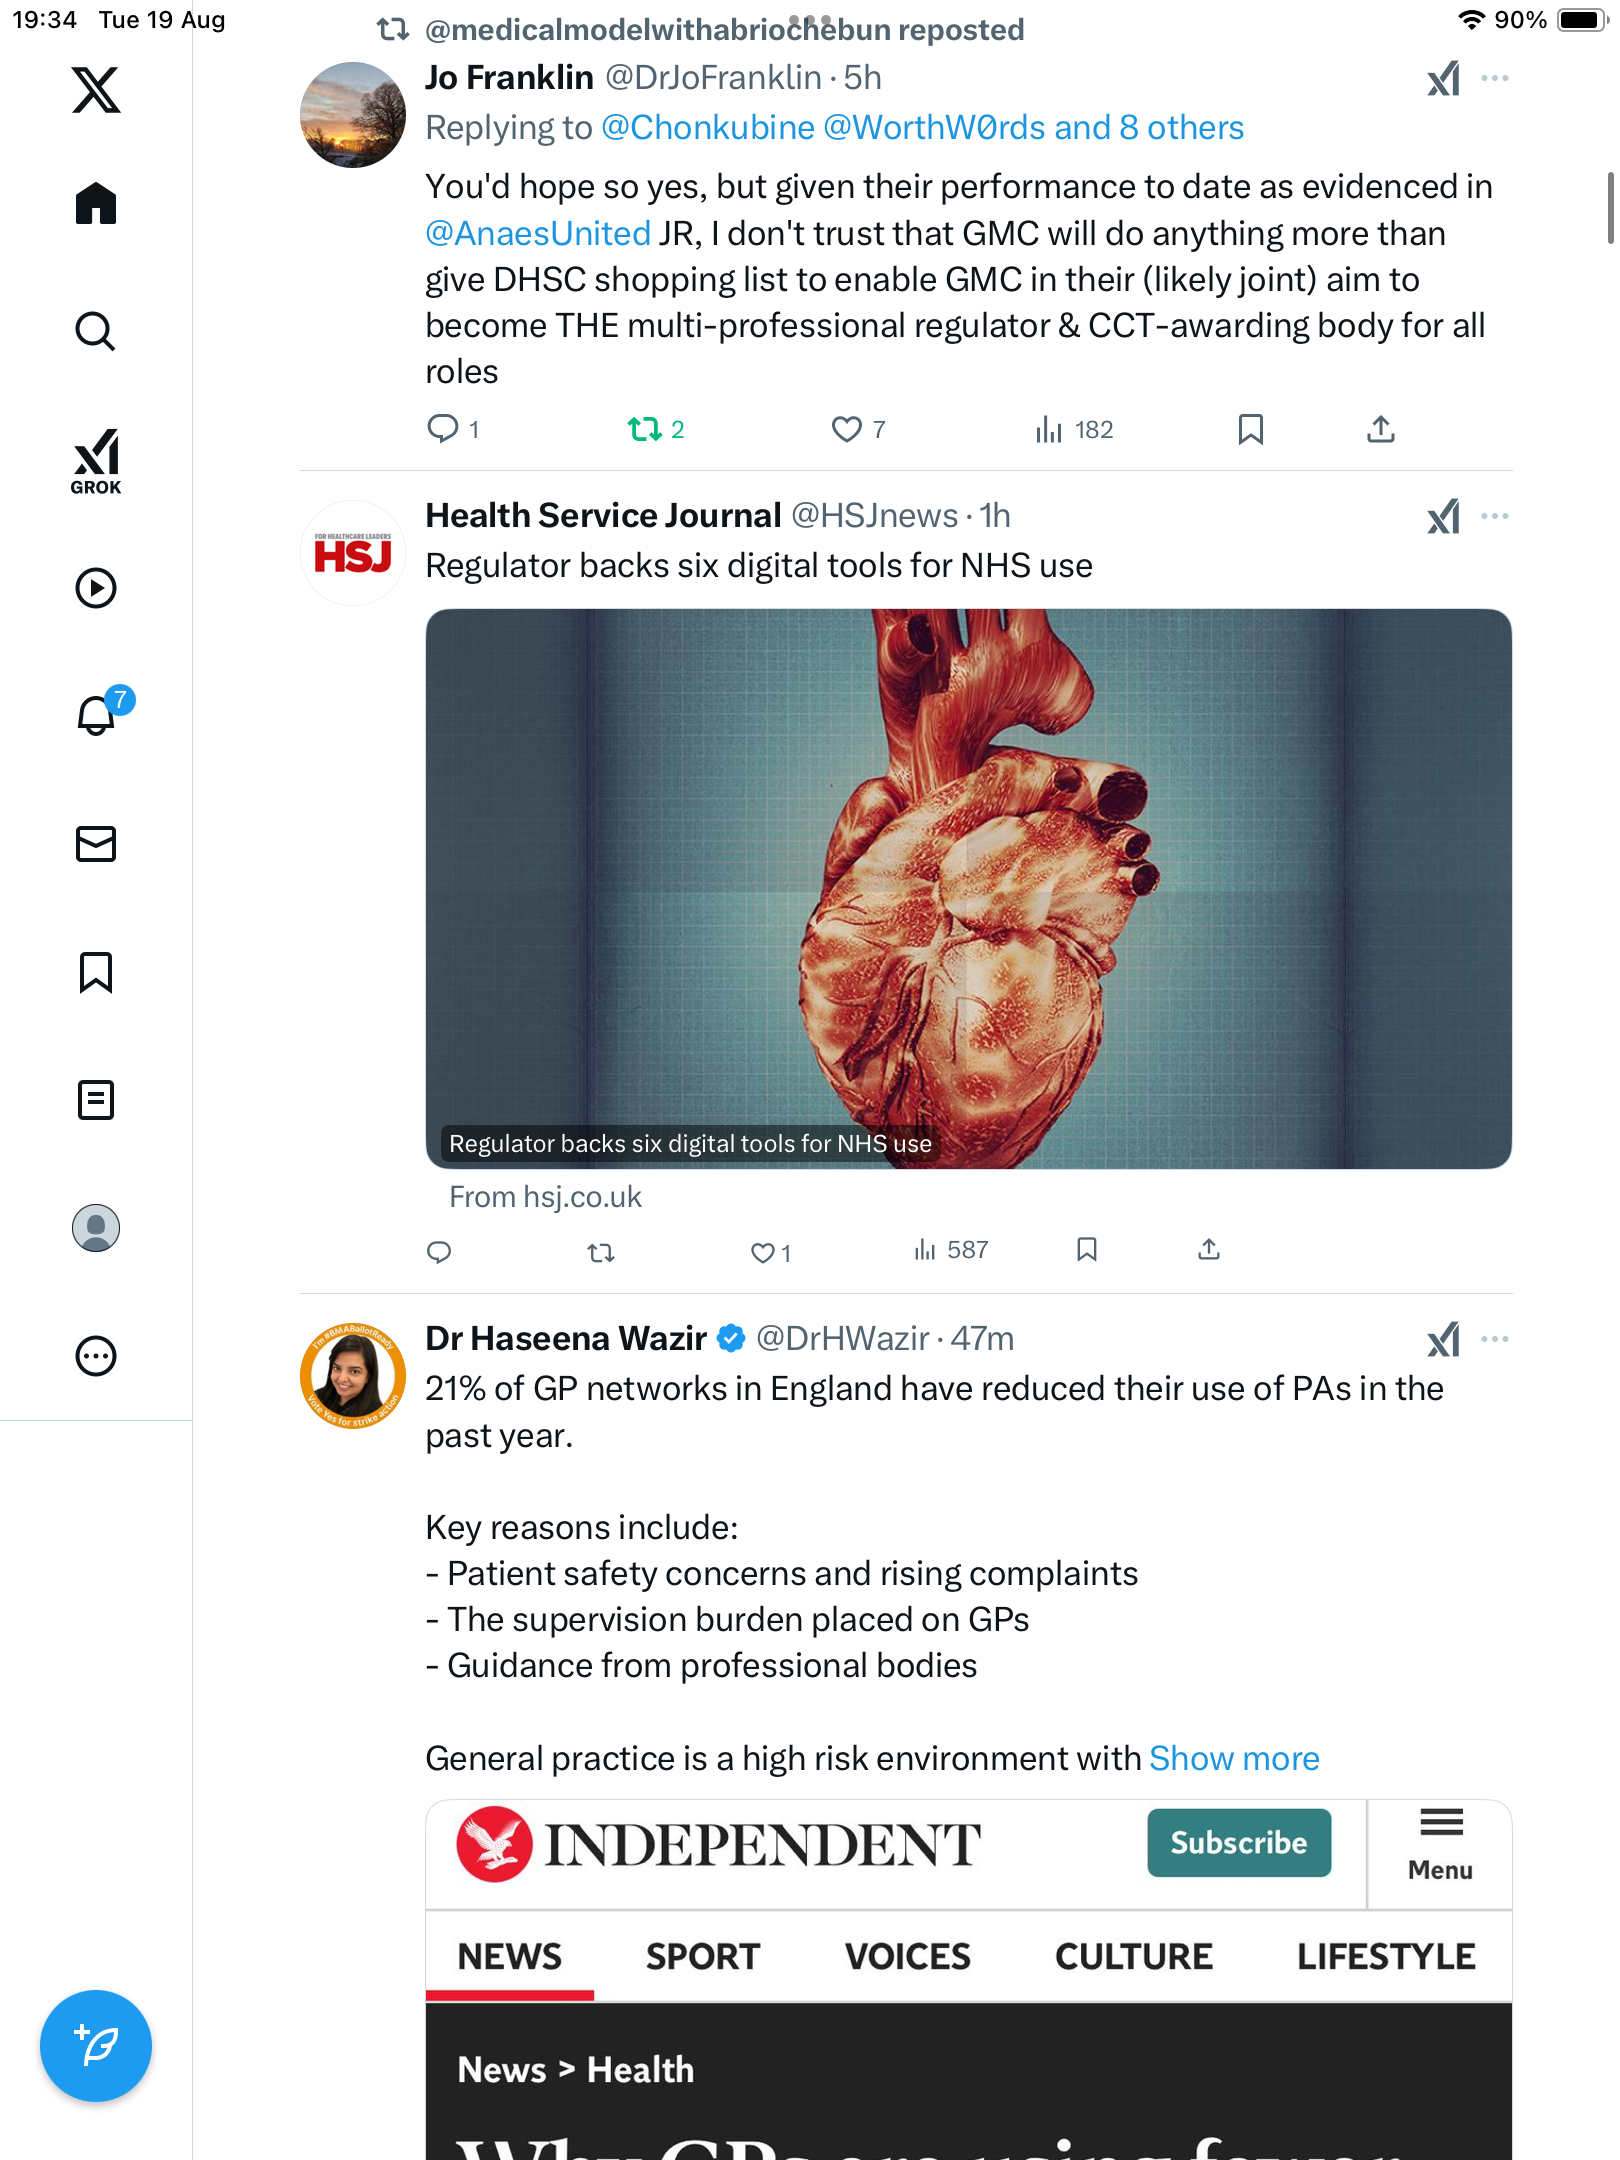Open the heart image article card
The image size is (1620, 2160).
pos(968,888)
